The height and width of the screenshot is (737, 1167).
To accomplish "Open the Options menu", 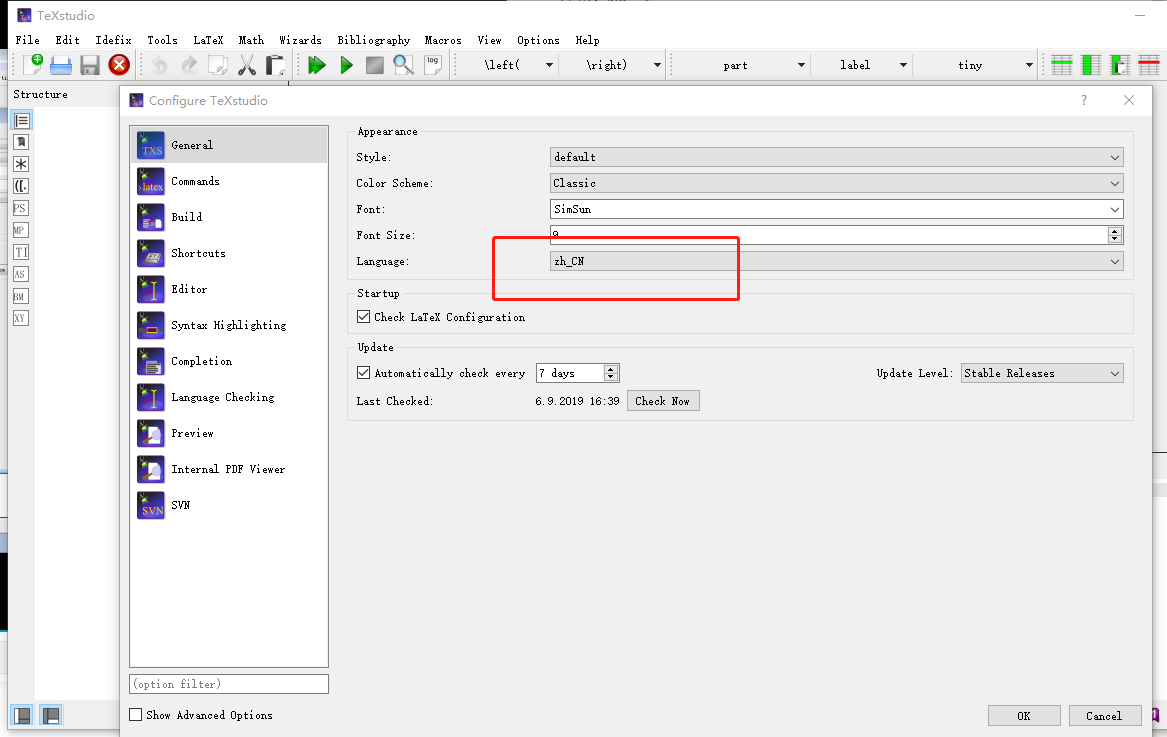I will [538, 40].
